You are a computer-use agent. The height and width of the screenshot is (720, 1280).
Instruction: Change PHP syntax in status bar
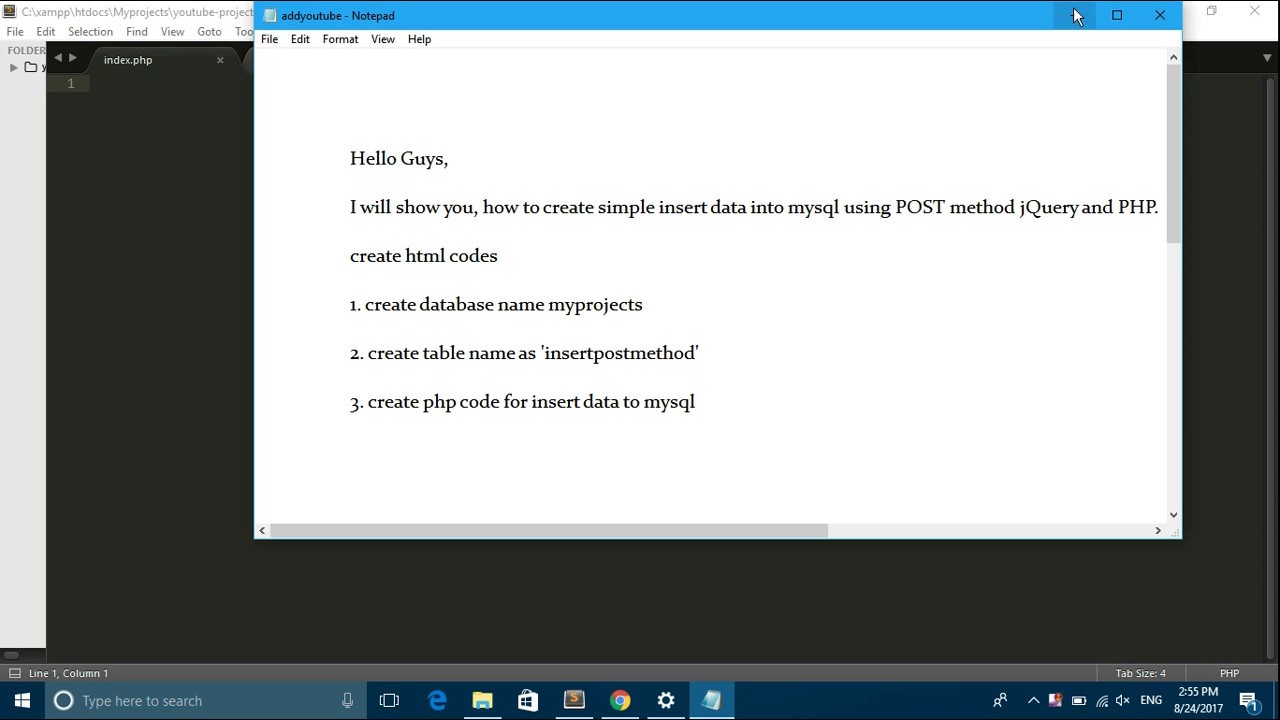1230,673
